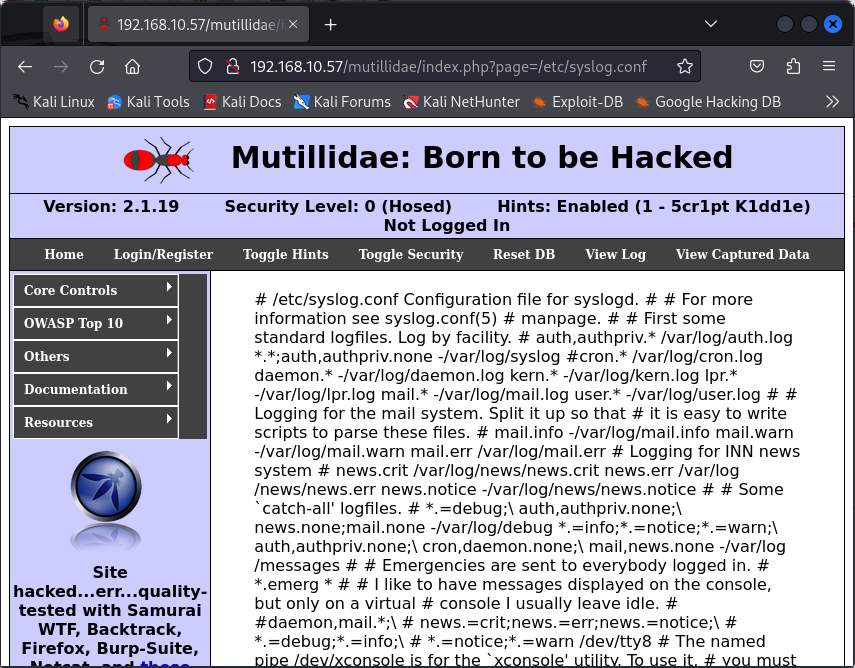Image resolution: width=855 pixels, height=668 pixels.
Task: Close the browser window
Action: point(833,24)
